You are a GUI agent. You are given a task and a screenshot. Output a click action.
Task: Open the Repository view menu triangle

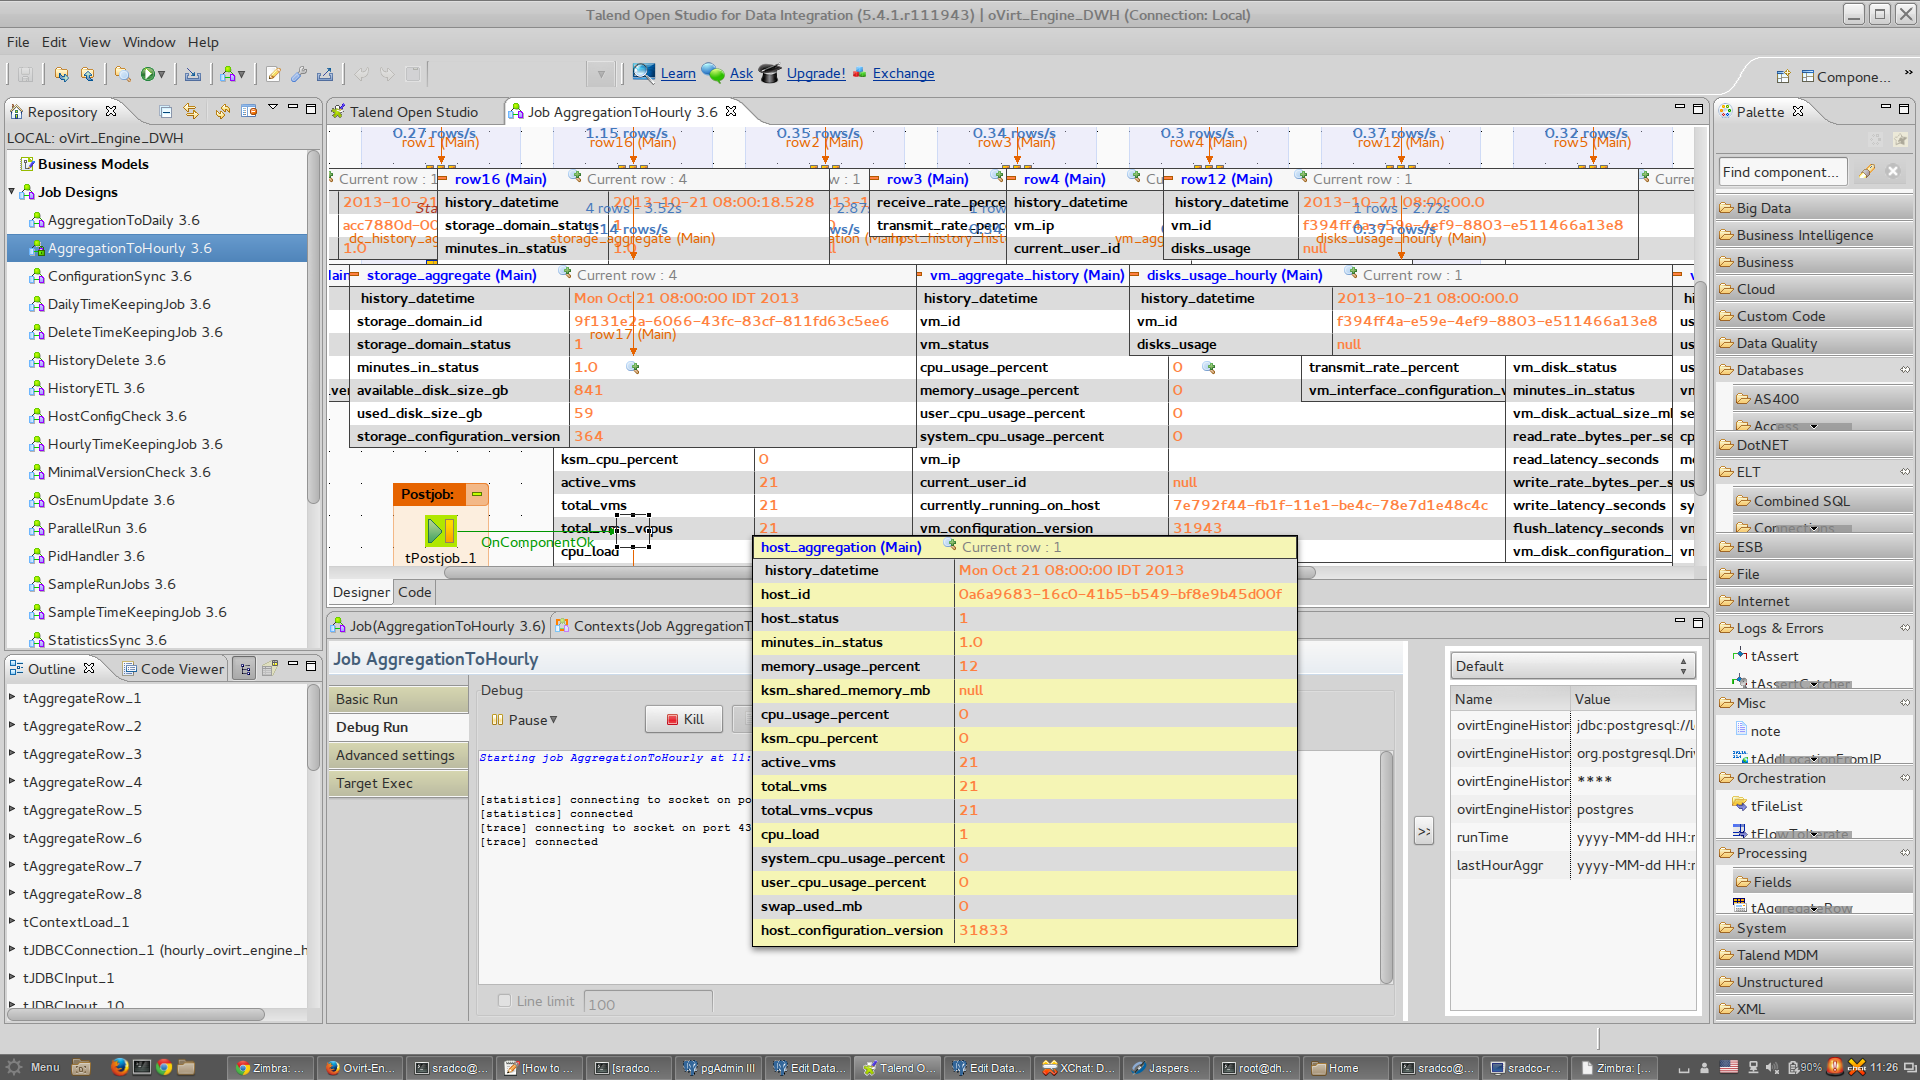point(273,108)
